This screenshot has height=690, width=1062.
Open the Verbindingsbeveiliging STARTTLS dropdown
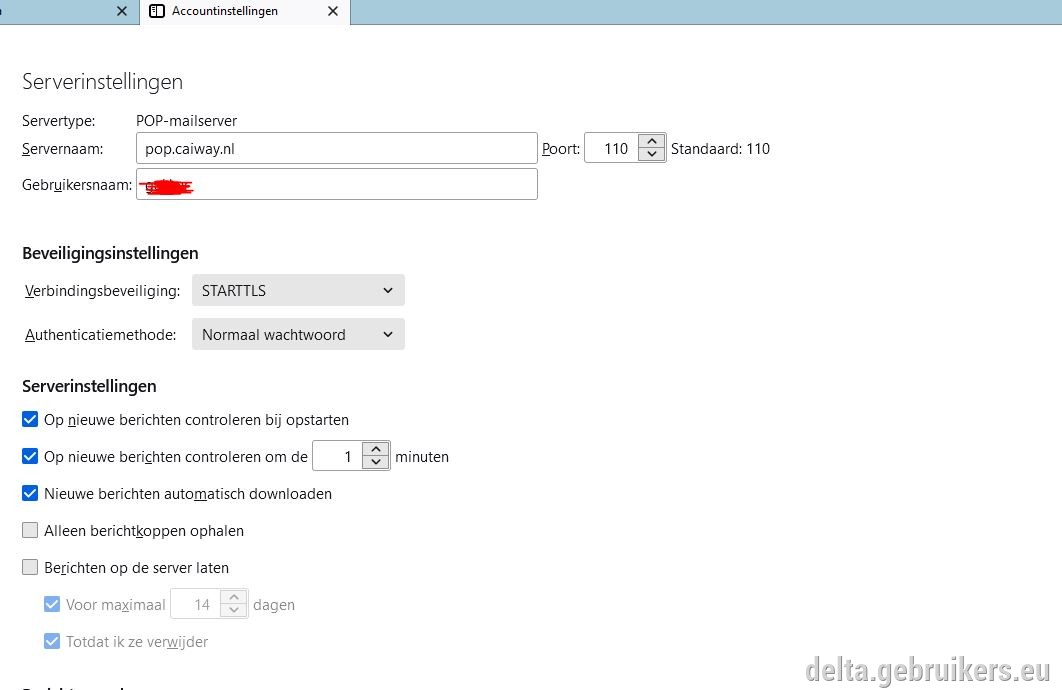(298, 290)
